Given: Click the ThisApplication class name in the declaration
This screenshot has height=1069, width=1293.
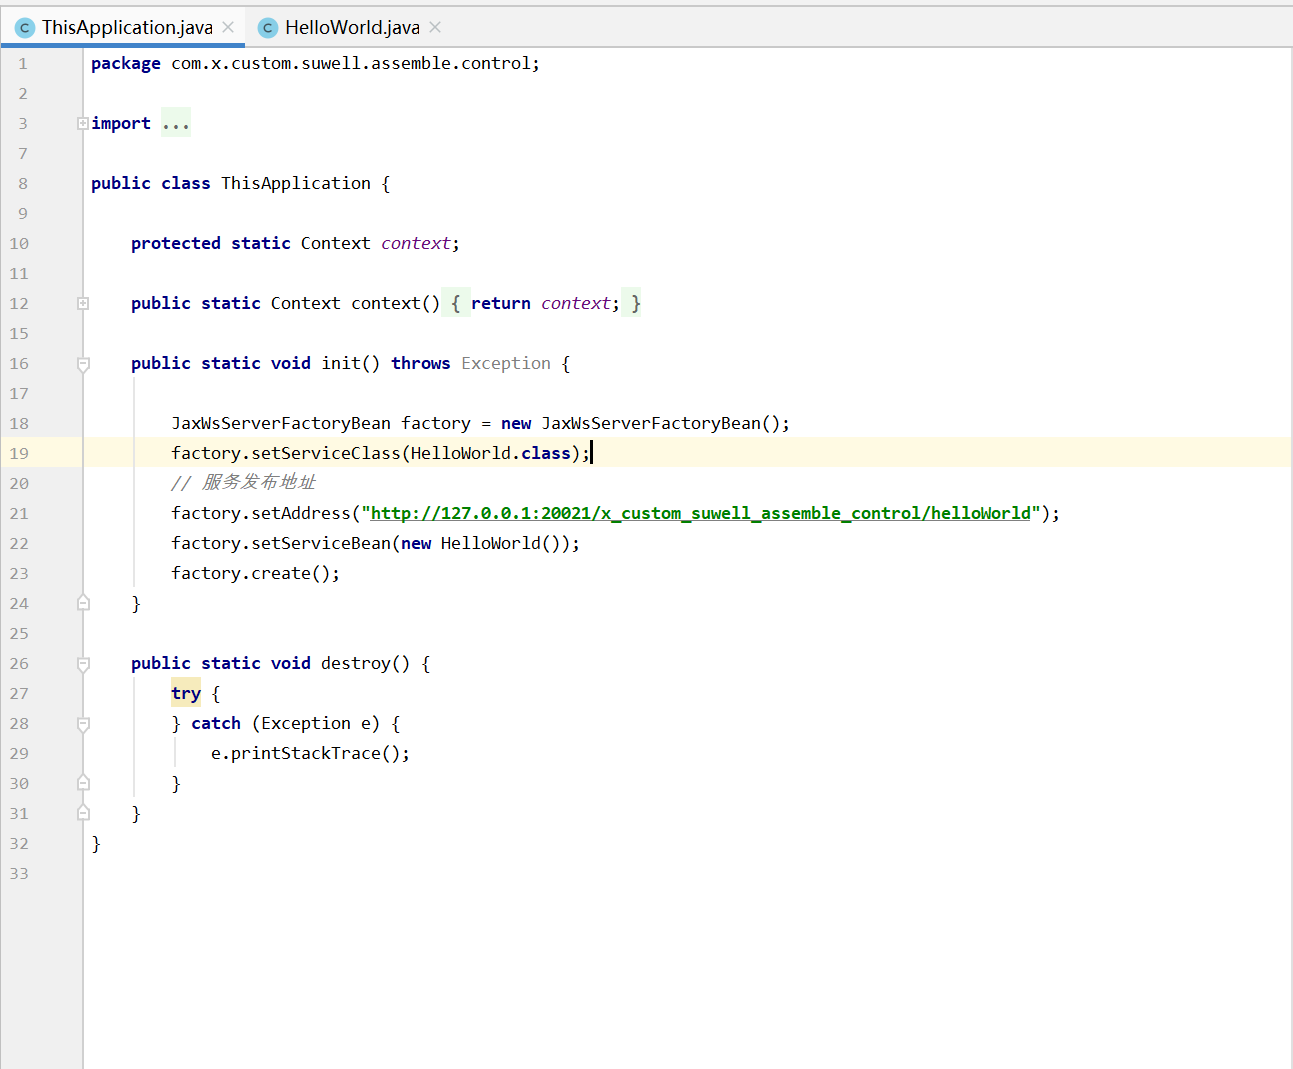Looking at the screenshot, I should 296,183.
